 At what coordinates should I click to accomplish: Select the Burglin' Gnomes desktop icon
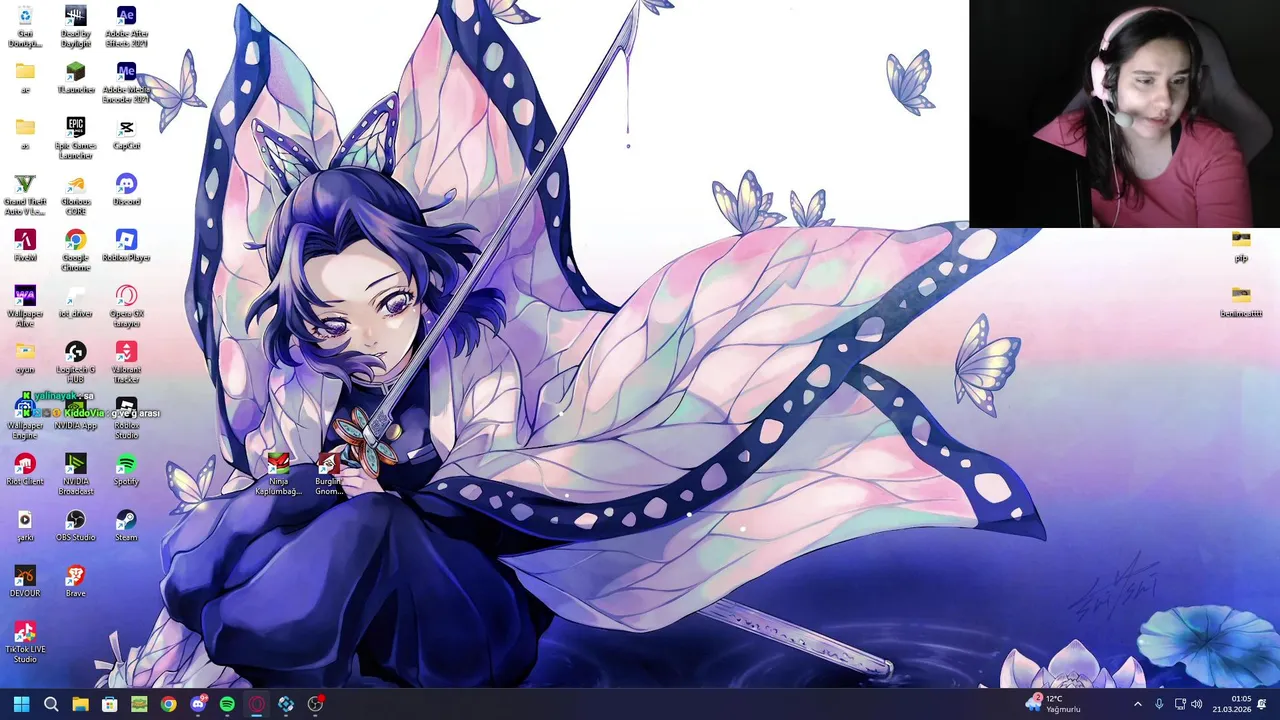pos(329,474)
